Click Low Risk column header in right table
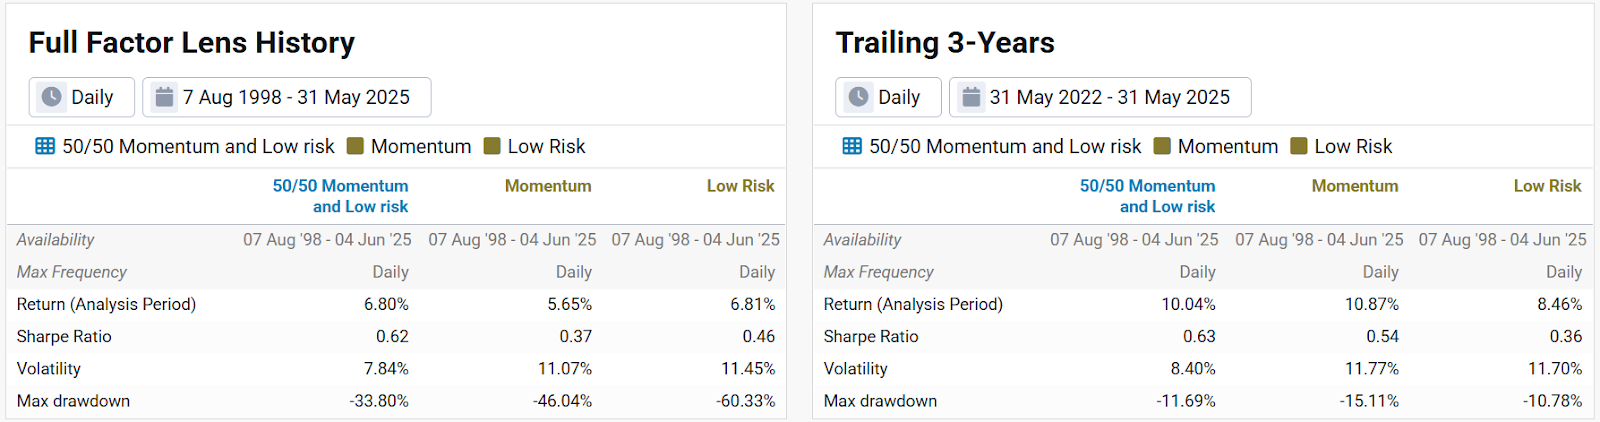Image resolution: width=1600 pixels, height=422 pixels. click(1547, 186)
